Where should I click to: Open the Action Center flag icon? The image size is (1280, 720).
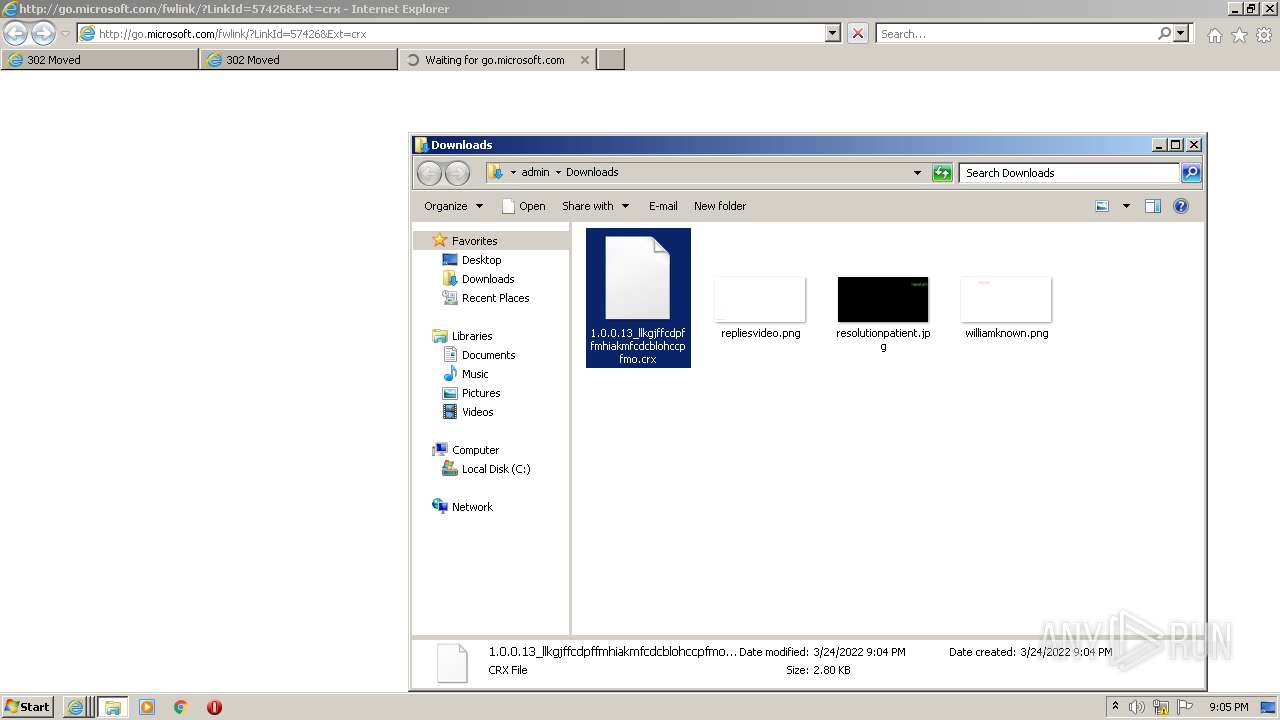(x=1185, y=707)
